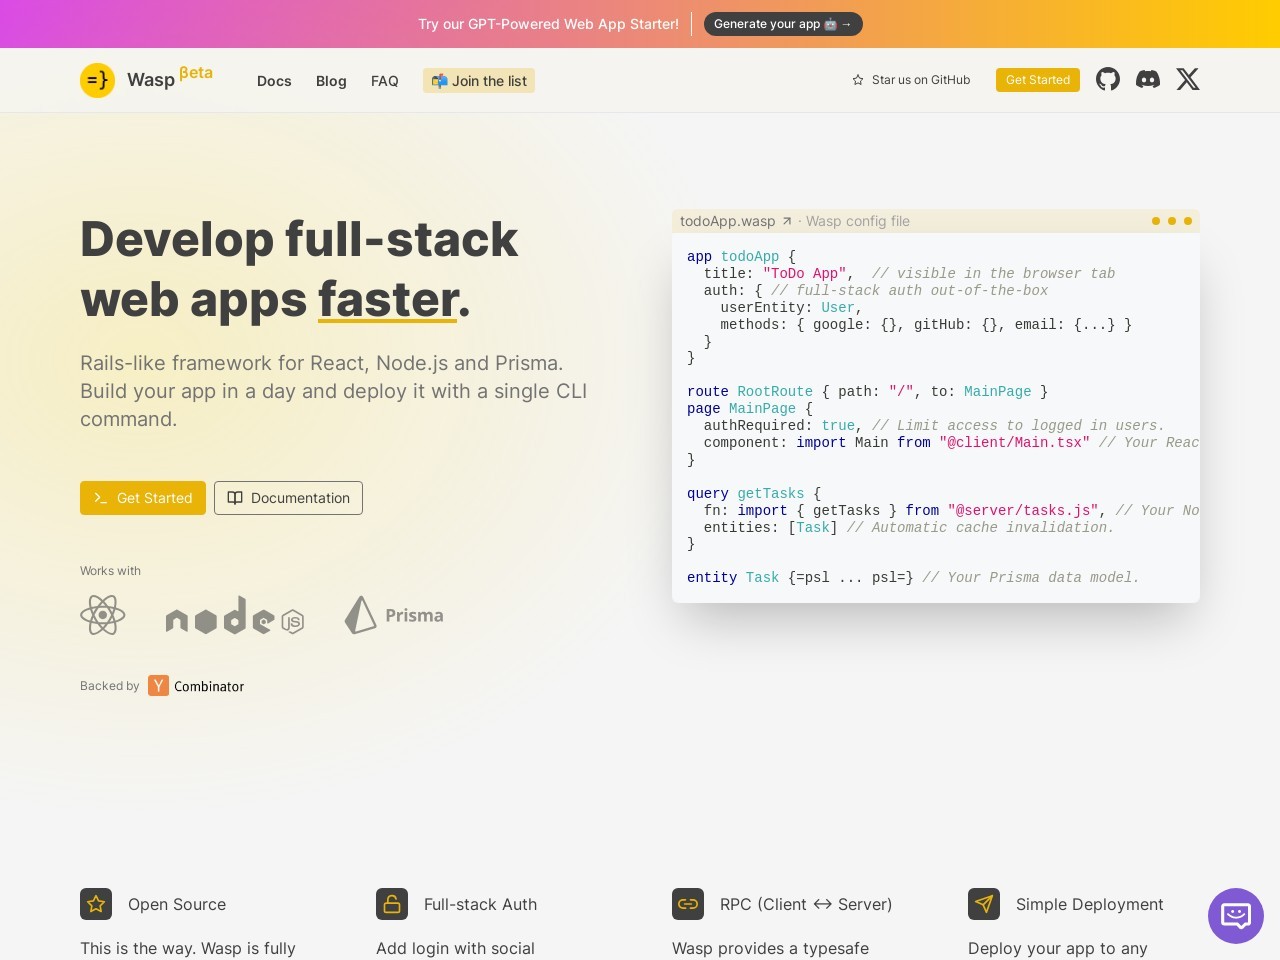Click Star us on GitHub link
The height and width of the screenshot is (960, 1280).
tap(911, 80)
